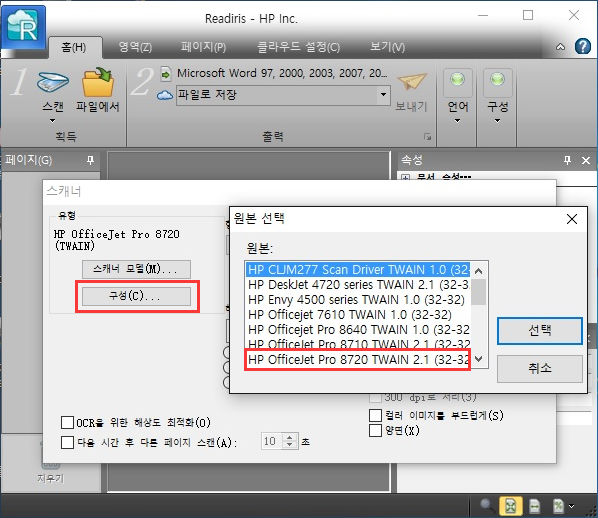Select HP Envy 4500 series TWAIN 1.0

[358, 299]
